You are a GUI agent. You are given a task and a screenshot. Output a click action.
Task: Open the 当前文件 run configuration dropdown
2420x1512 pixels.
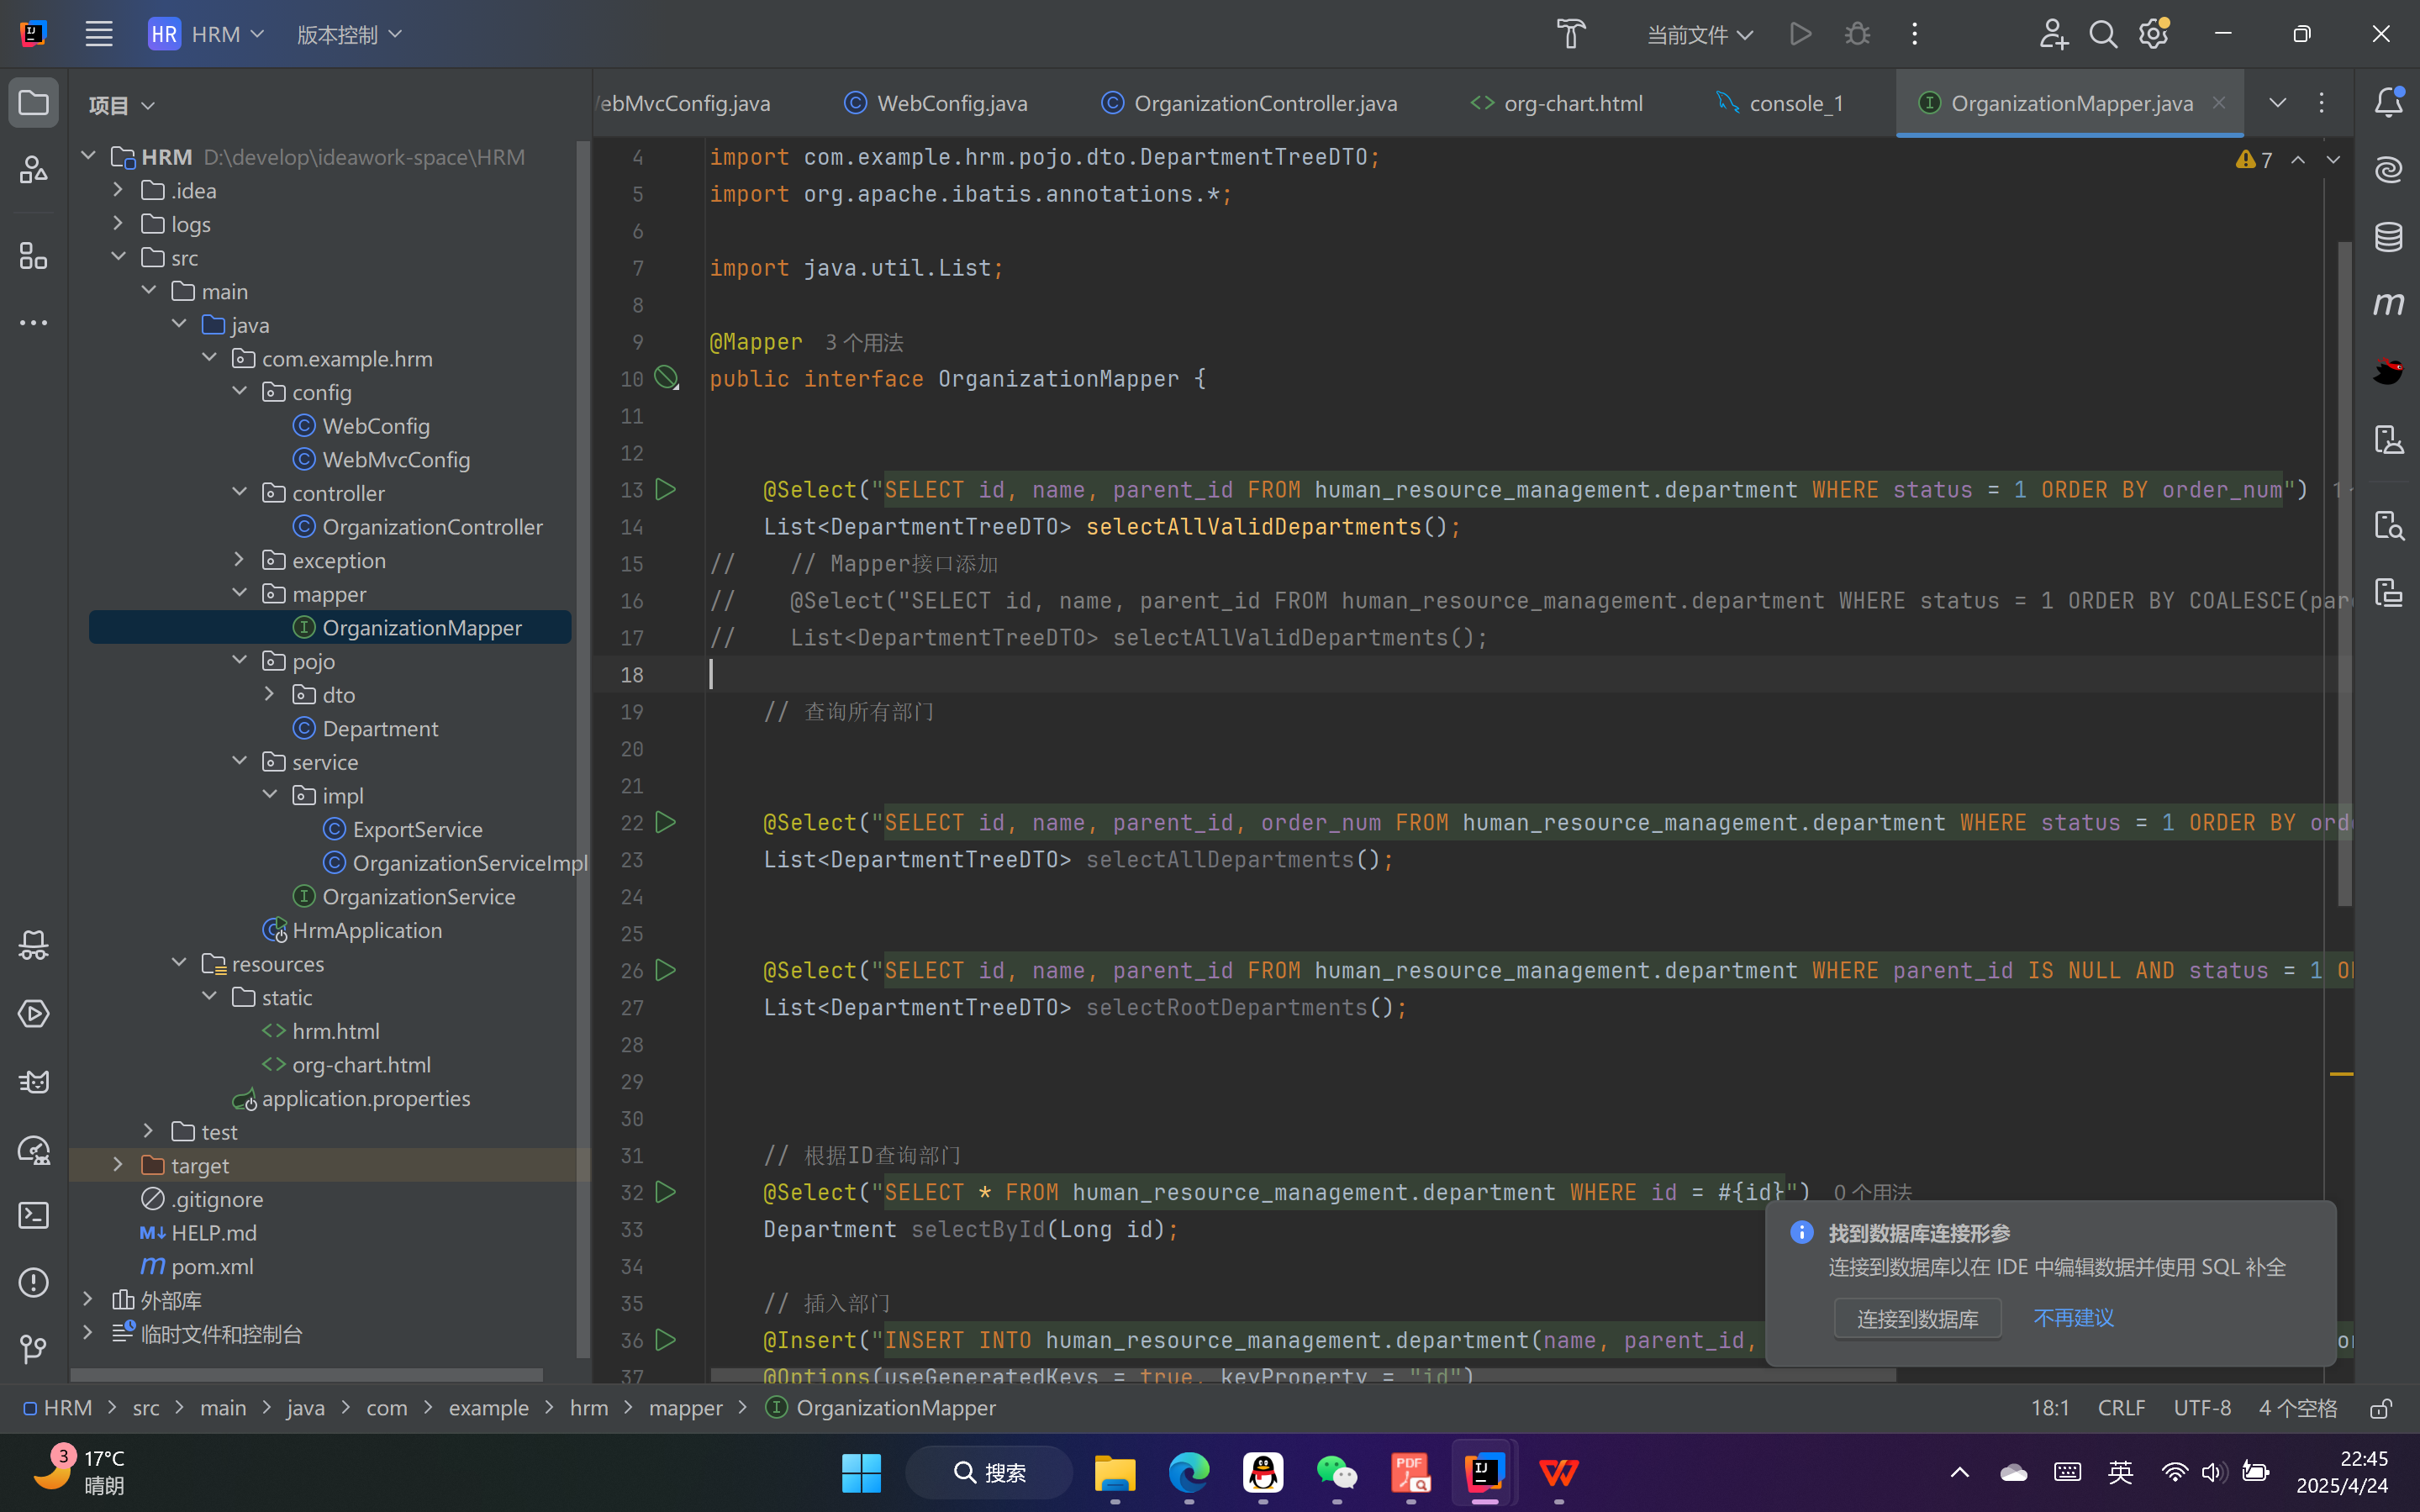pos(1699,34)
